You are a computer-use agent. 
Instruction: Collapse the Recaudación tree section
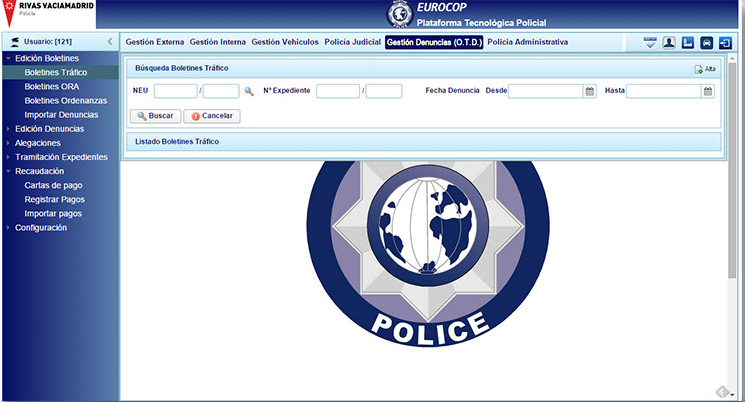[x=8, y=171]
